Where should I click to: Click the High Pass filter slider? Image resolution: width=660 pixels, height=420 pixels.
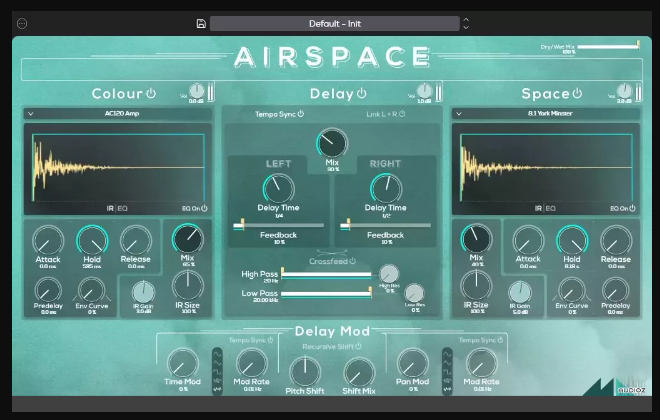[326, 275]
